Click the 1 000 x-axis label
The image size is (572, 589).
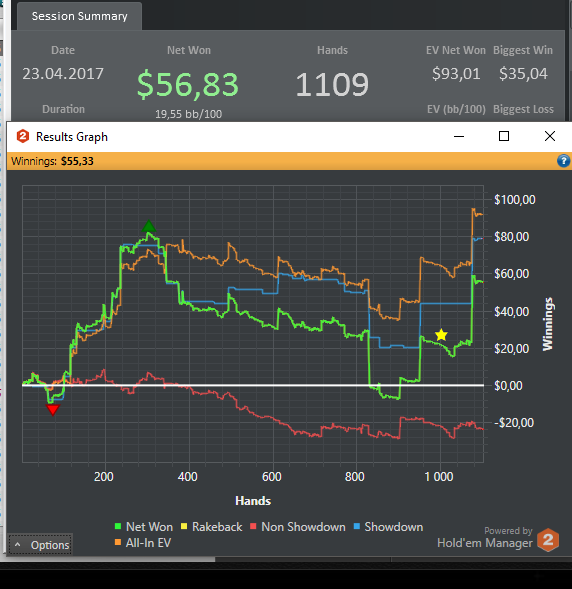pyautogui.click(x=439, y=477)
